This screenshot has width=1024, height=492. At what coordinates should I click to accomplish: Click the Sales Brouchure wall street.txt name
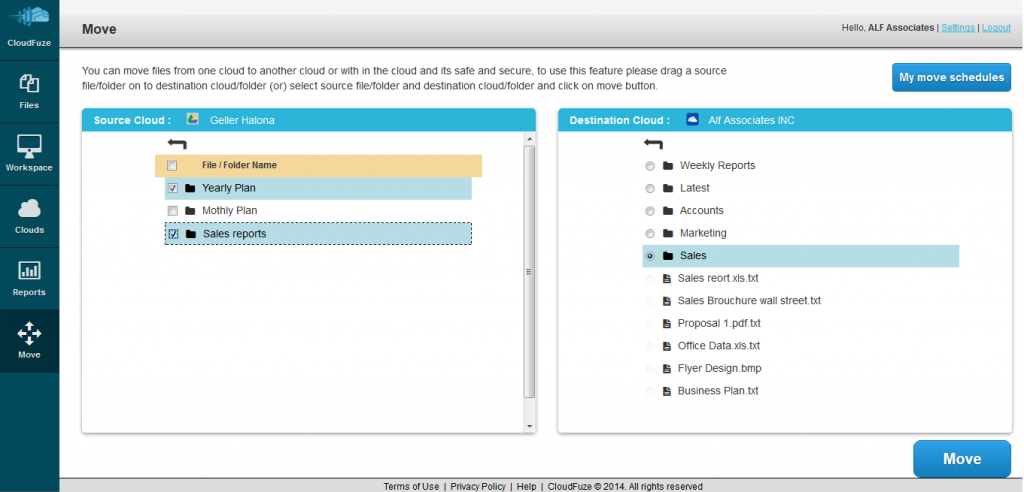click(x=749, y=301)
